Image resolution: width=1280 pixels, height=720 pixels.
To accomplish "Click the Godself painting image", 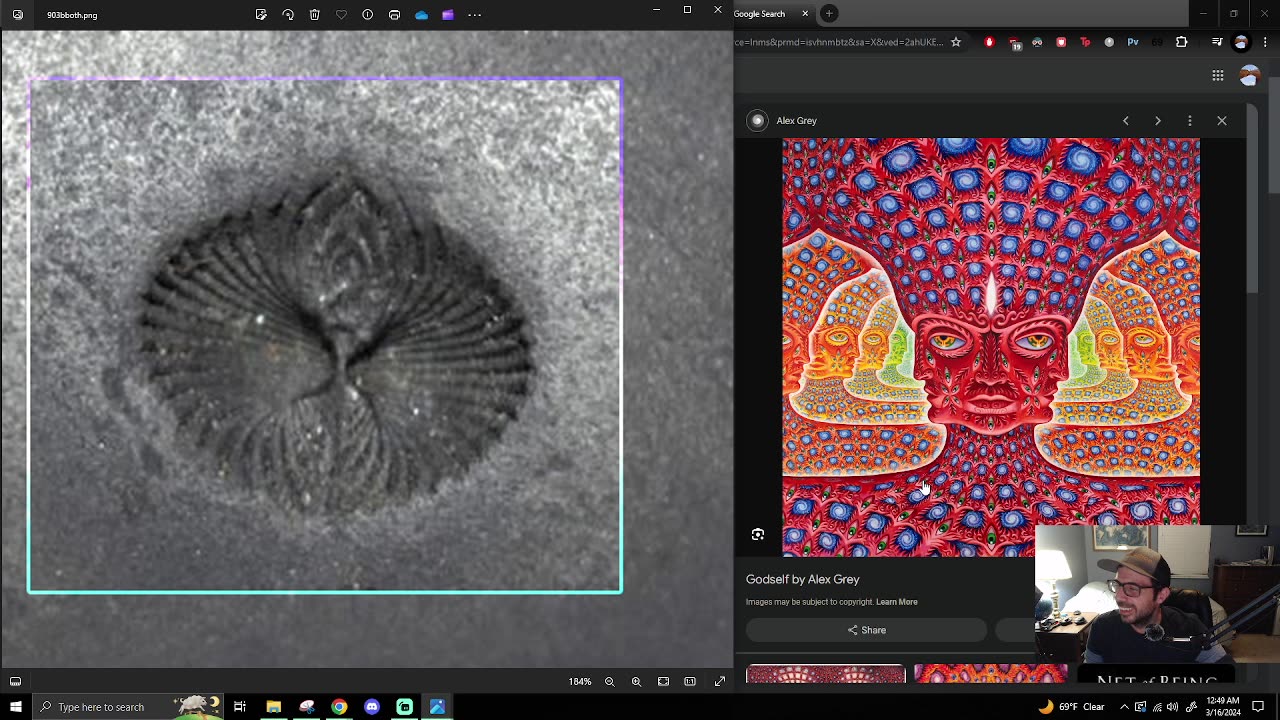I will [991, 347].
